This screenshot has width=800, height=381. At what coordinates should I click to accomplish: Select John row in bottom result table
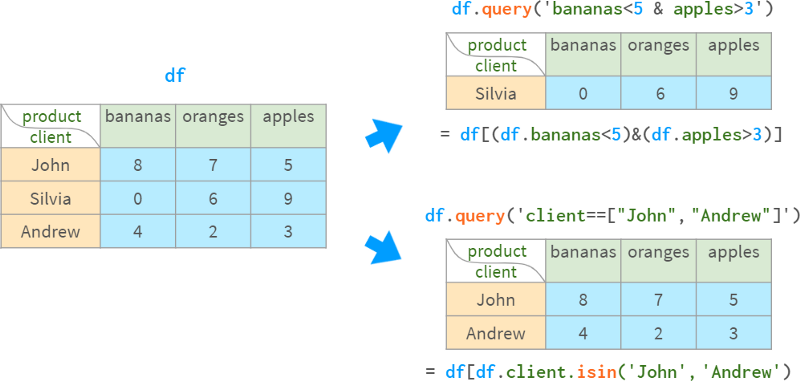(x=609, y=299)
